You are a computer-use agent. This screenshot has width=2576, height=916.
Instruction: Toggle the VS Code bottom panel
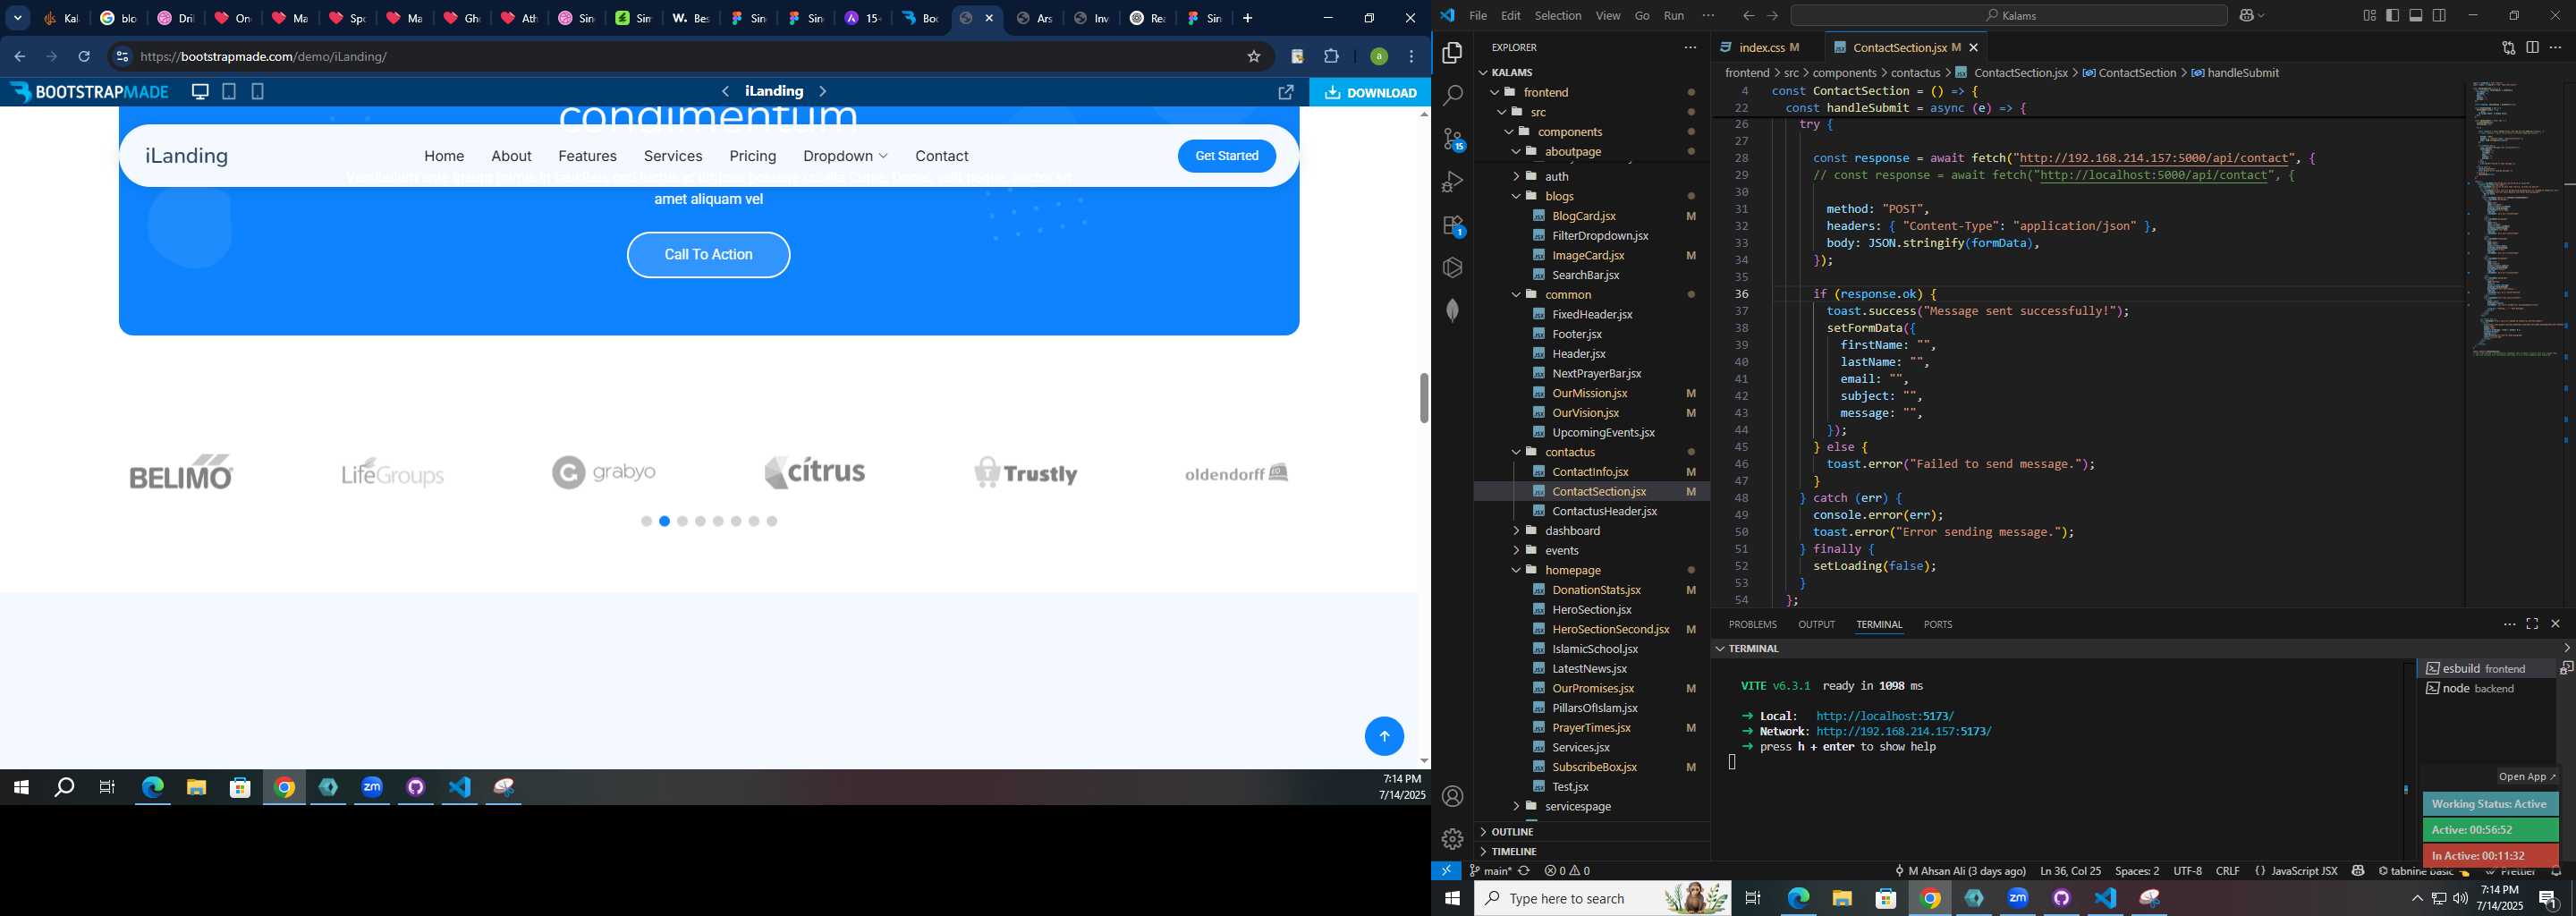(2416, 15)
